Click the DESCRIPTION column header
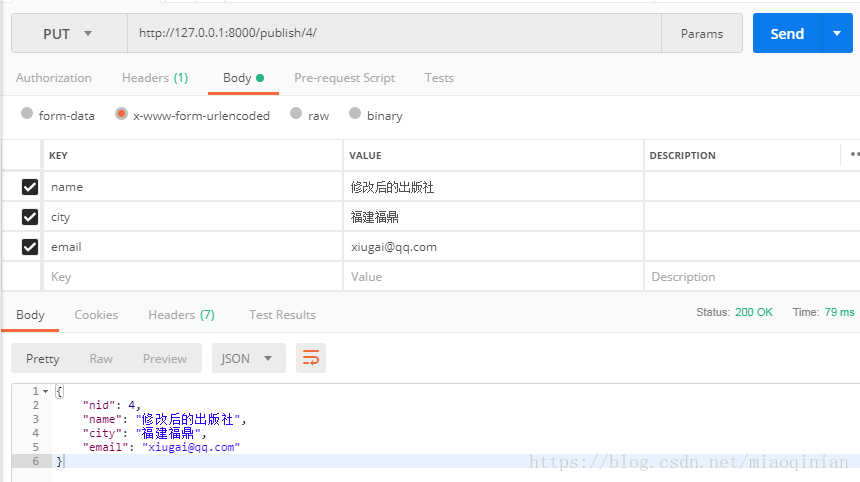The height and width of the screenshot is (482, 860). pos(682,156)
